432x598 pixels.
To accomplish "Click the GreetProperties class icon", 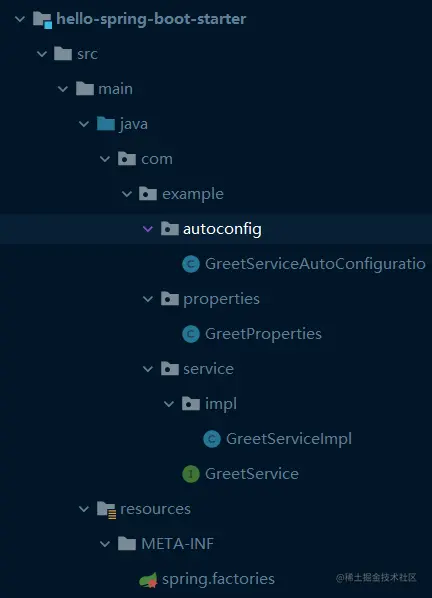I will pos(191,334).
